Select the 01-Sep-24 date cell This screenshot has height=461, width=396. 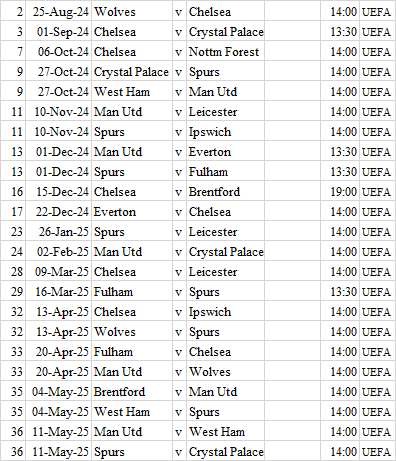[x=59, y=32]
